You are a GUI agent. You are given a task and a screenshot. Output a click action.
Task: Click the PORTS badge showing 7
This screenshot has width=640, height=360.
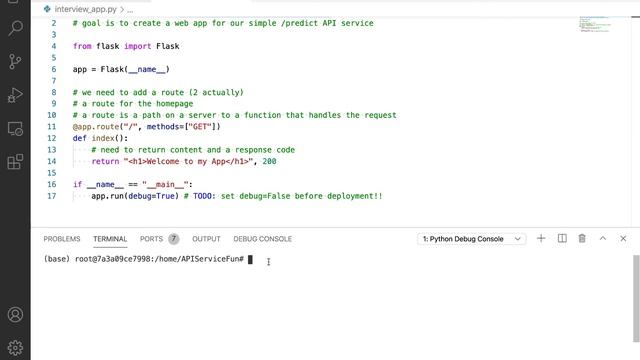click(173, 239)
